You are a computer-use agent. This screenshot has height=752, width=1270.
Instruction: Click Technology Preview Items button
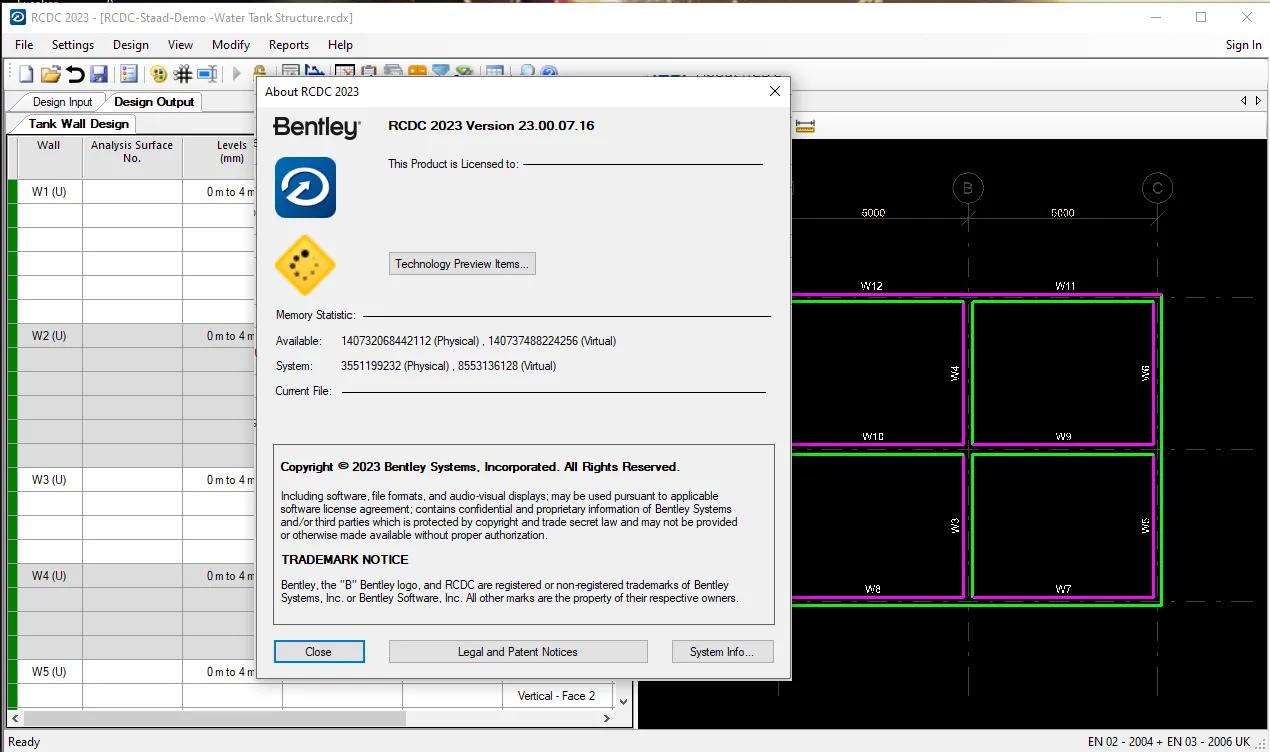coord(461,264)
